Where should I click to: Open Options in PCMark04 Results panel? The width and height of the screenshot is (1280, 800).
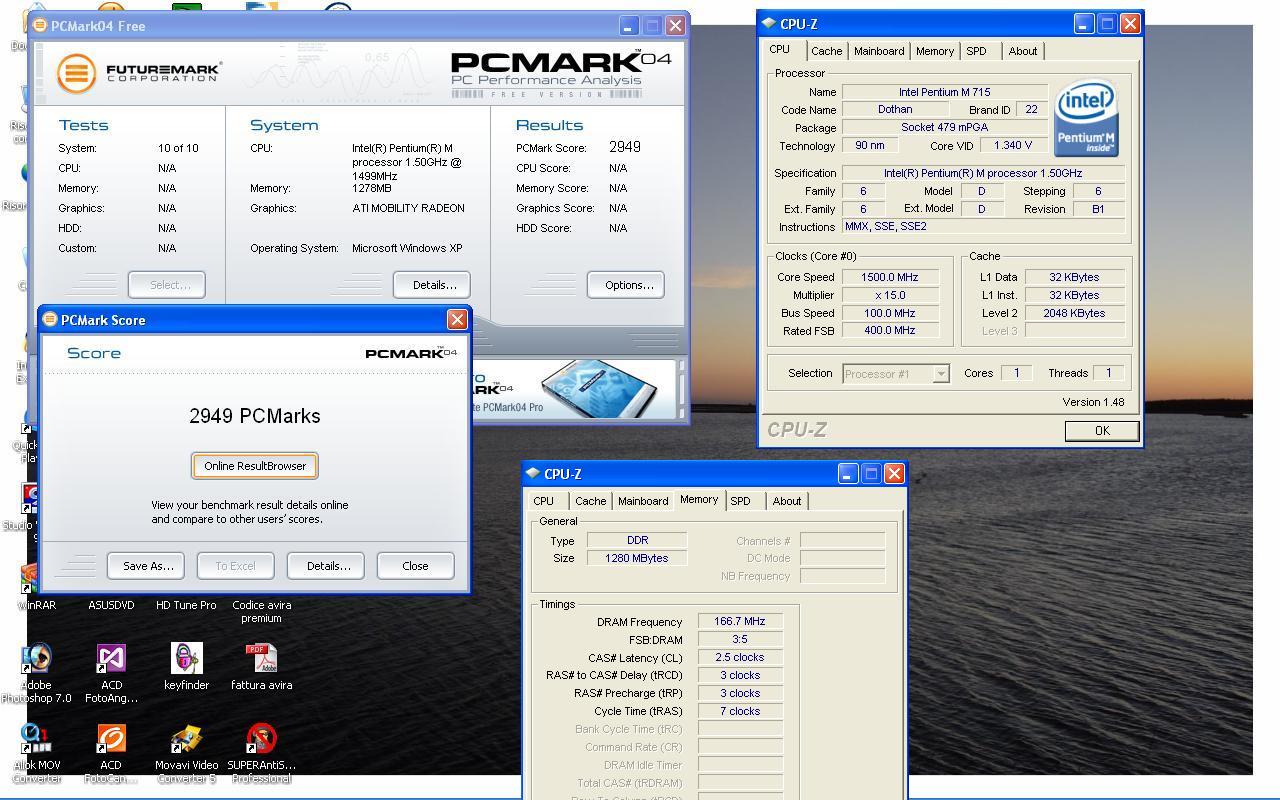pos(626,285)
